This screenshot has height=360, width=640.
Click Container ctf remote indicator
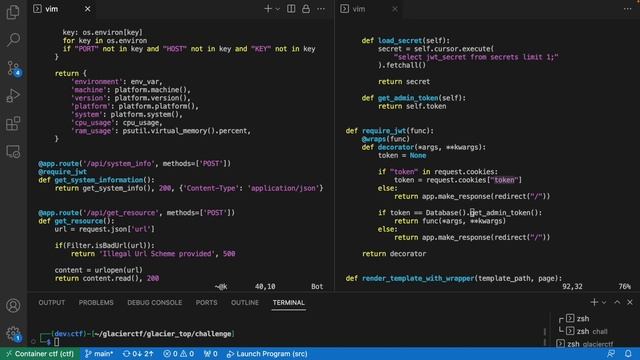(40, 353)
